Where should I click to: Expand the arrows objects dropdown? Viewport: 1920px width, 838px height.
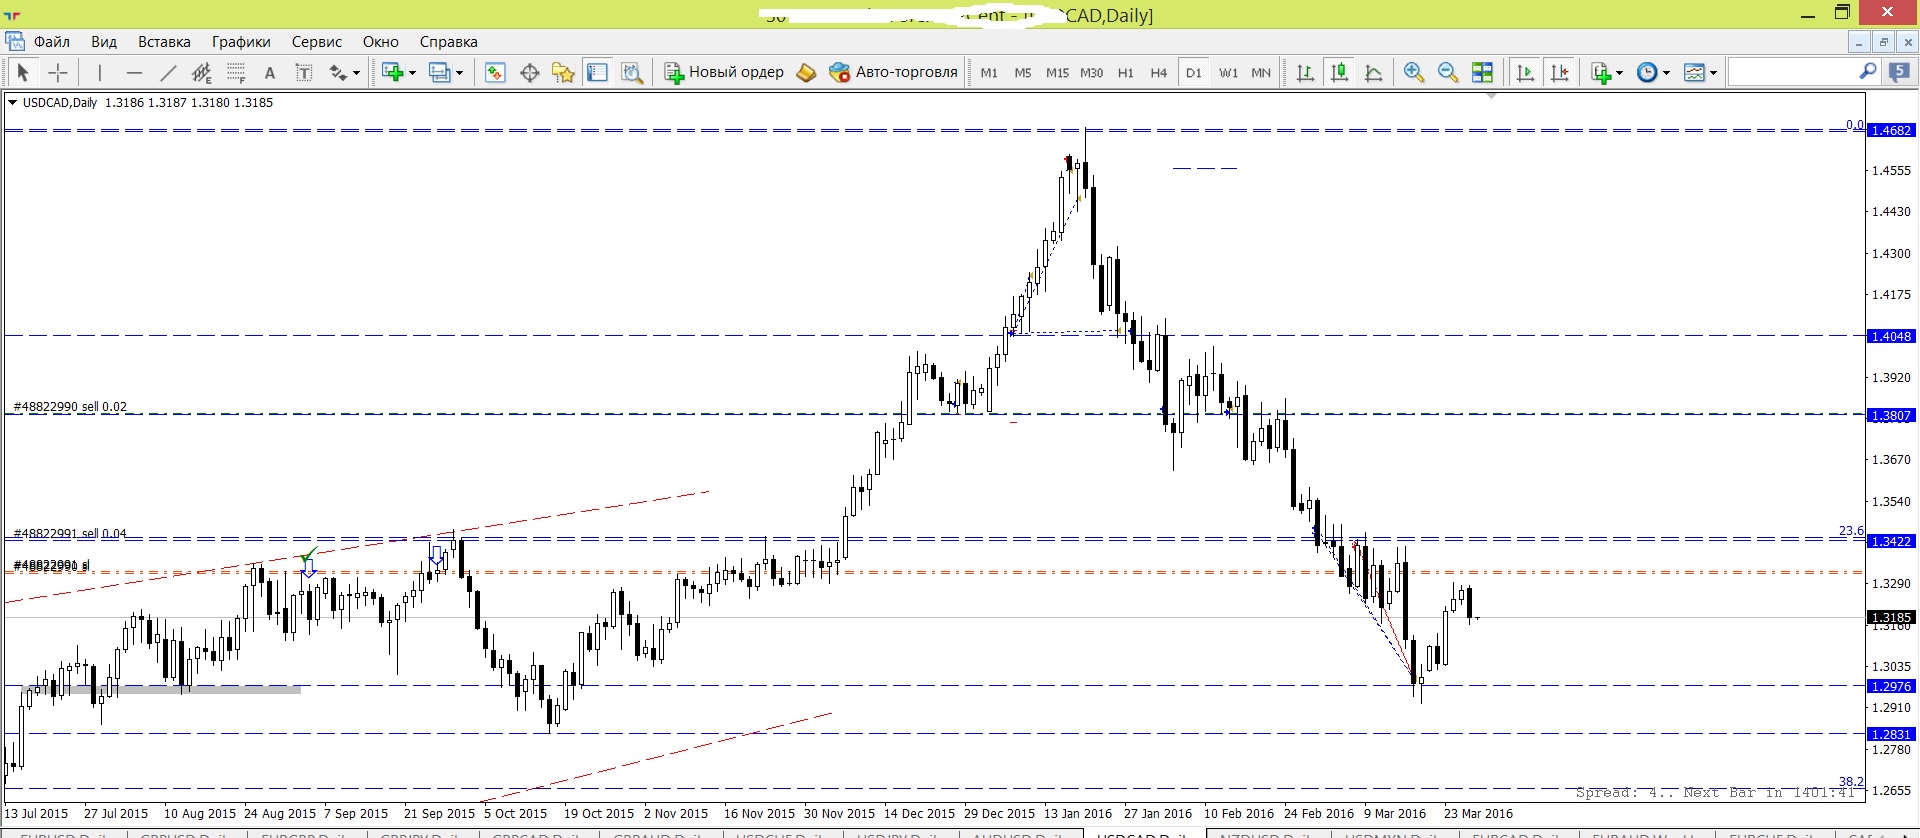point(356,73)
